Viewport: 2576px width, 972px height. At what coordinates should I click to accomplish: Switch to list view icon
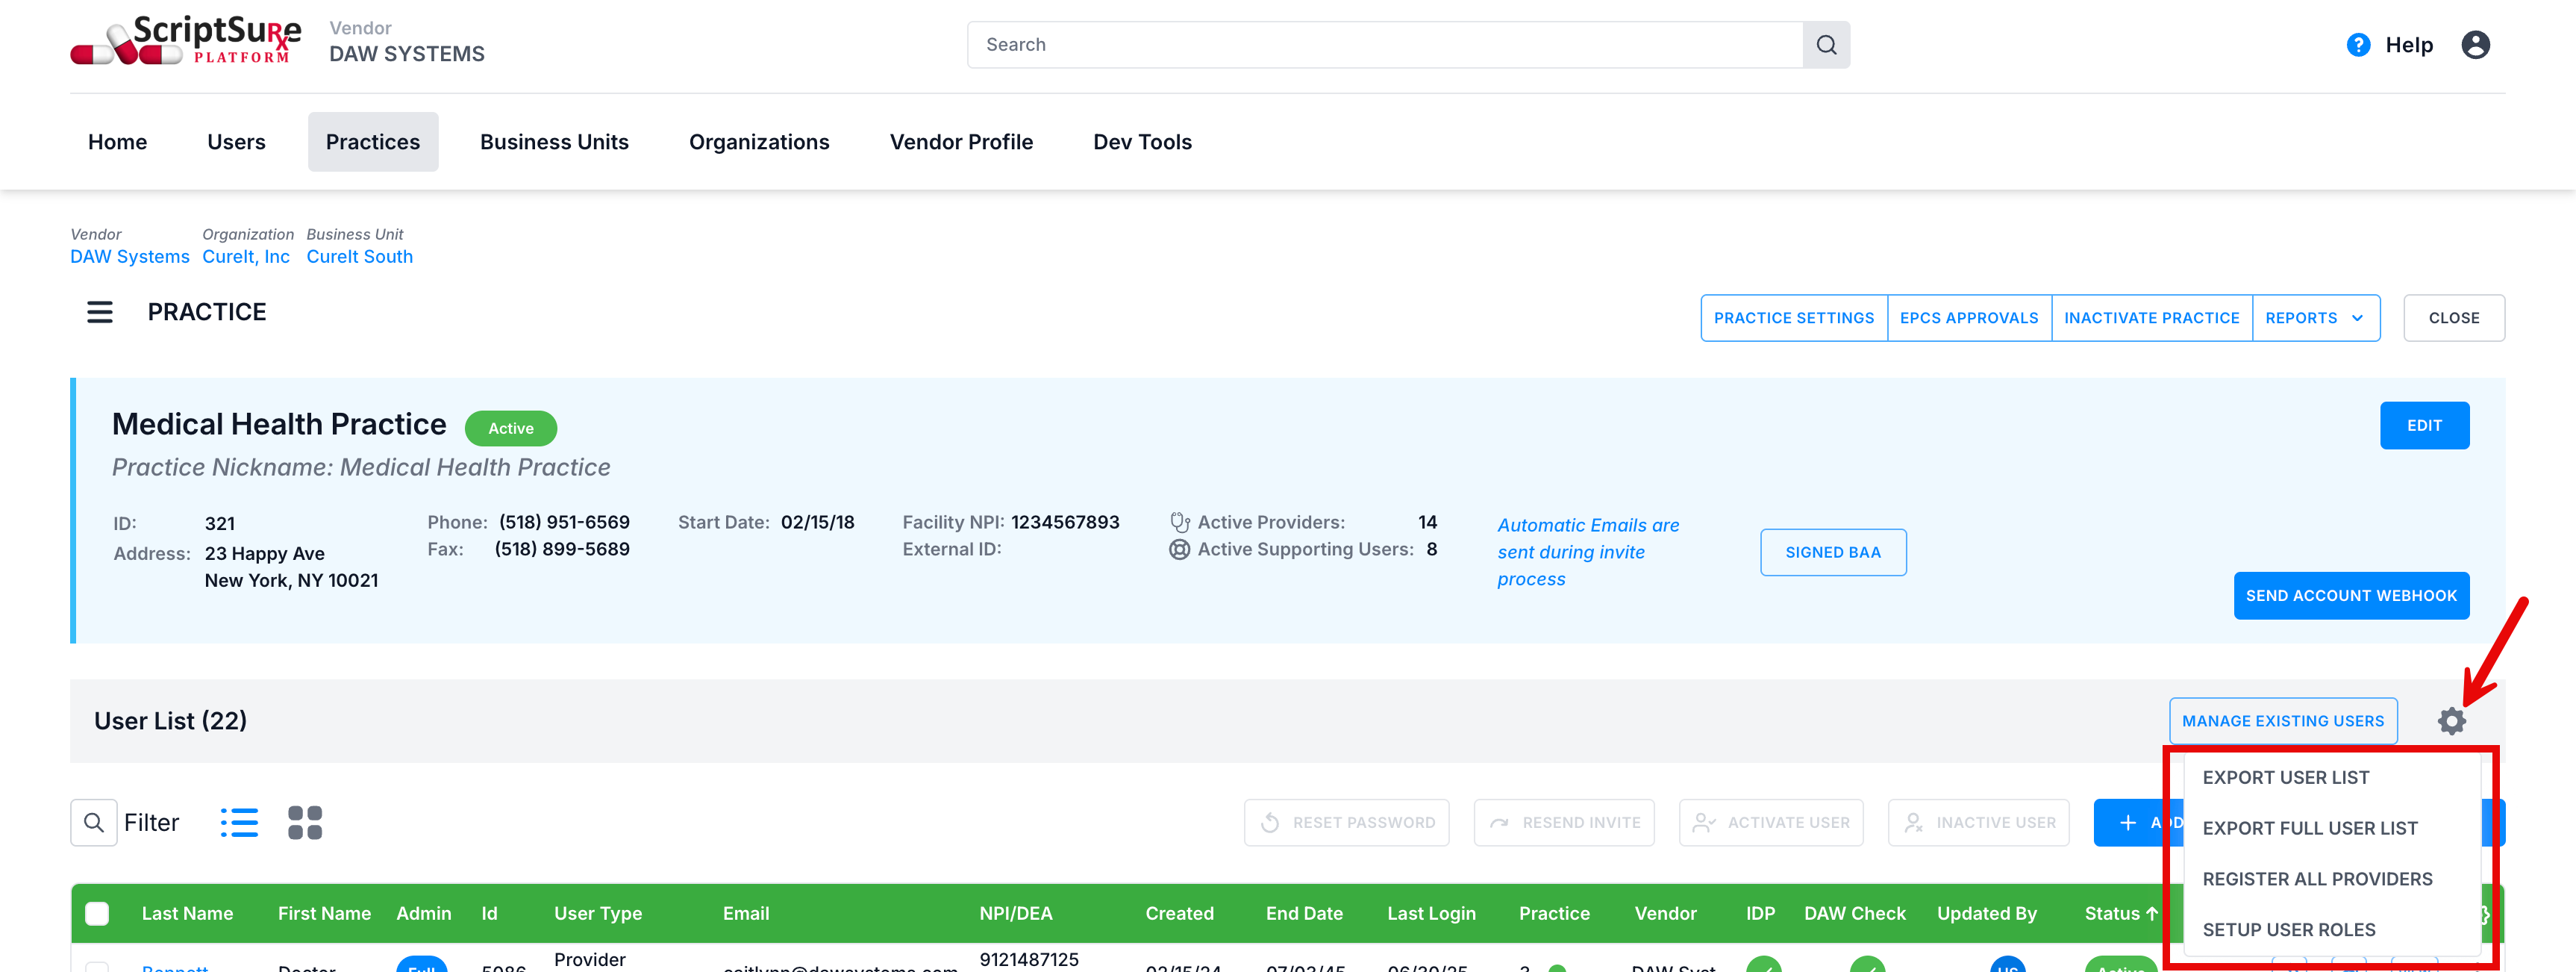click(x=239, y=822)
